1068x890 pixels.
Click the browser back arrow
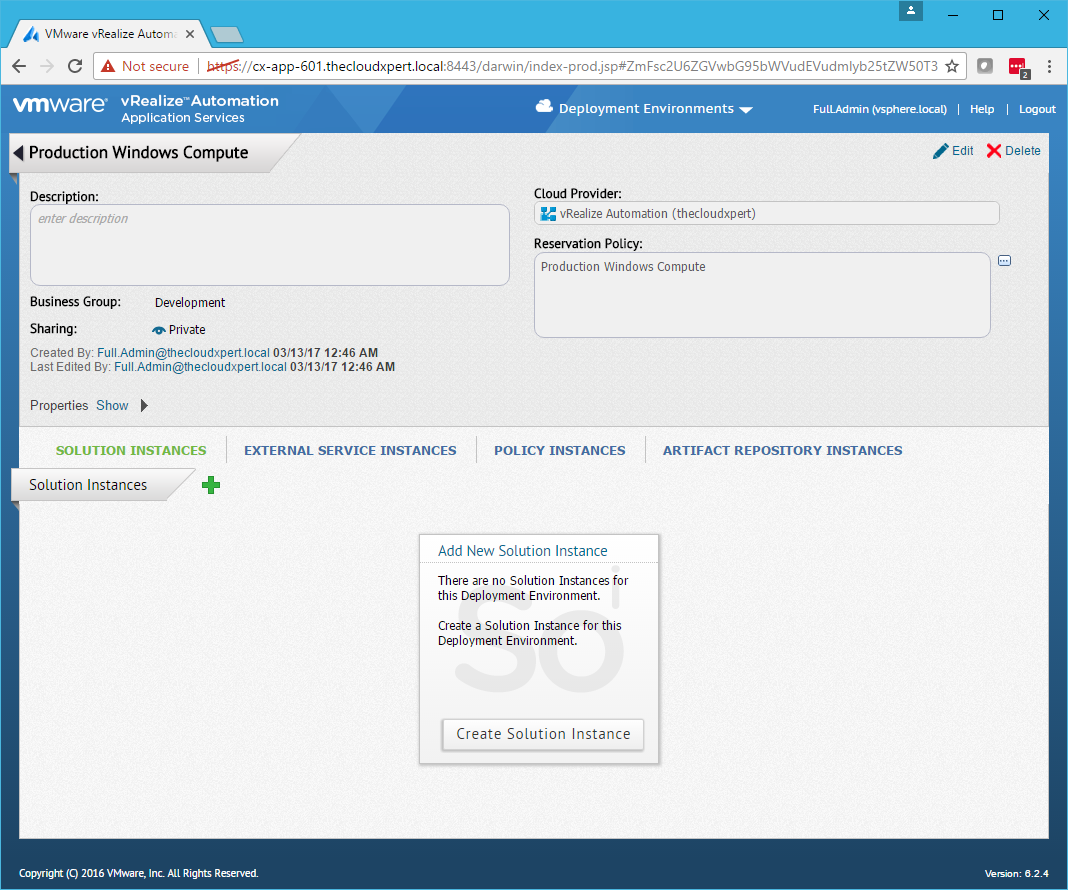19,66
